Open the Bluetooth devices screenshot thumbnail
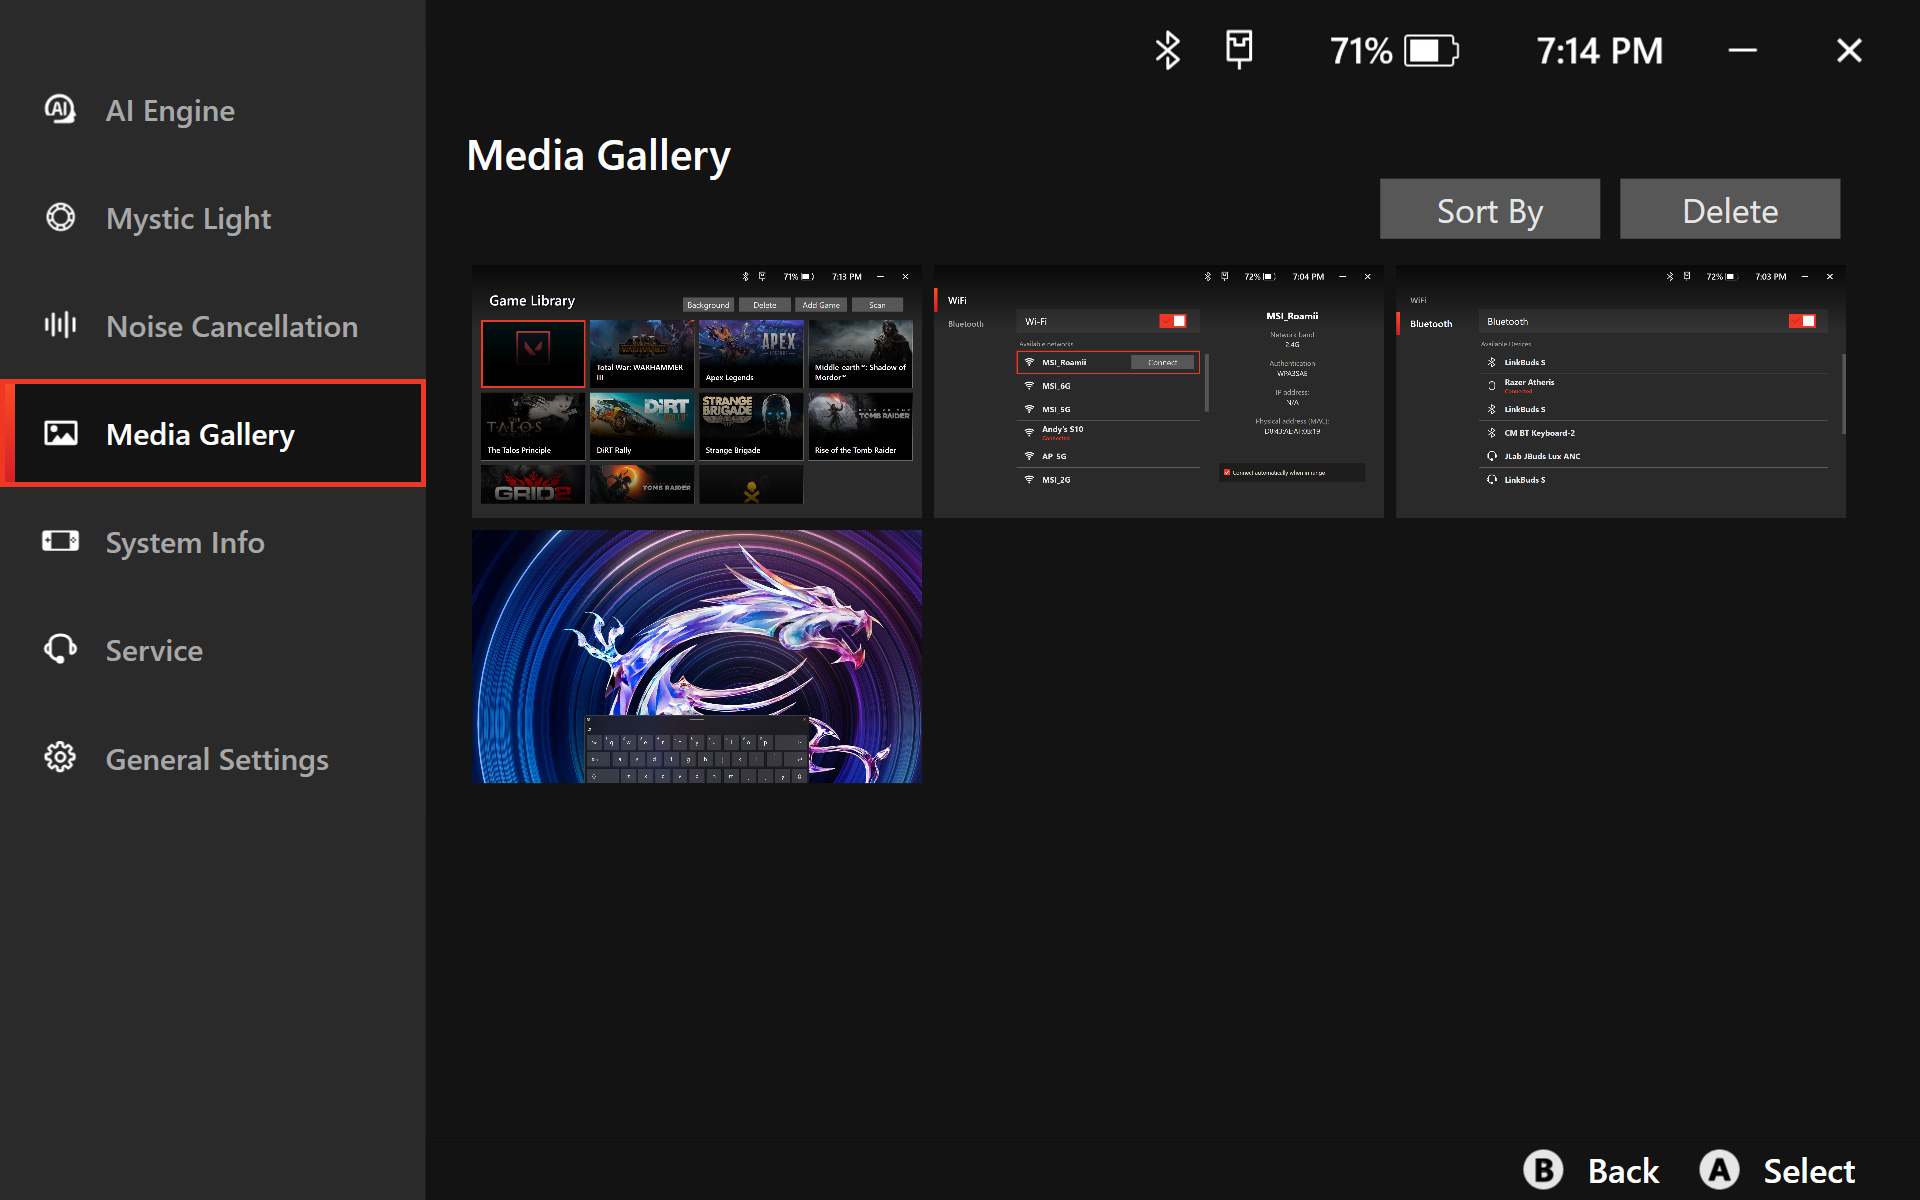The width and height of the screenshot is (1920, 1200). pyautogui.click(x=1620, y=391)
